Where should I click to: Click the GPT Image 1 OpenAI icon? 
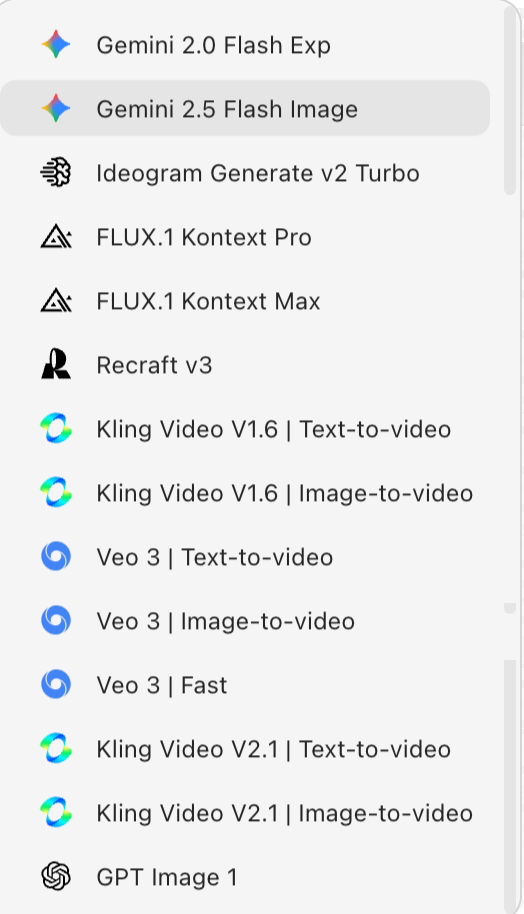[56, 876]
